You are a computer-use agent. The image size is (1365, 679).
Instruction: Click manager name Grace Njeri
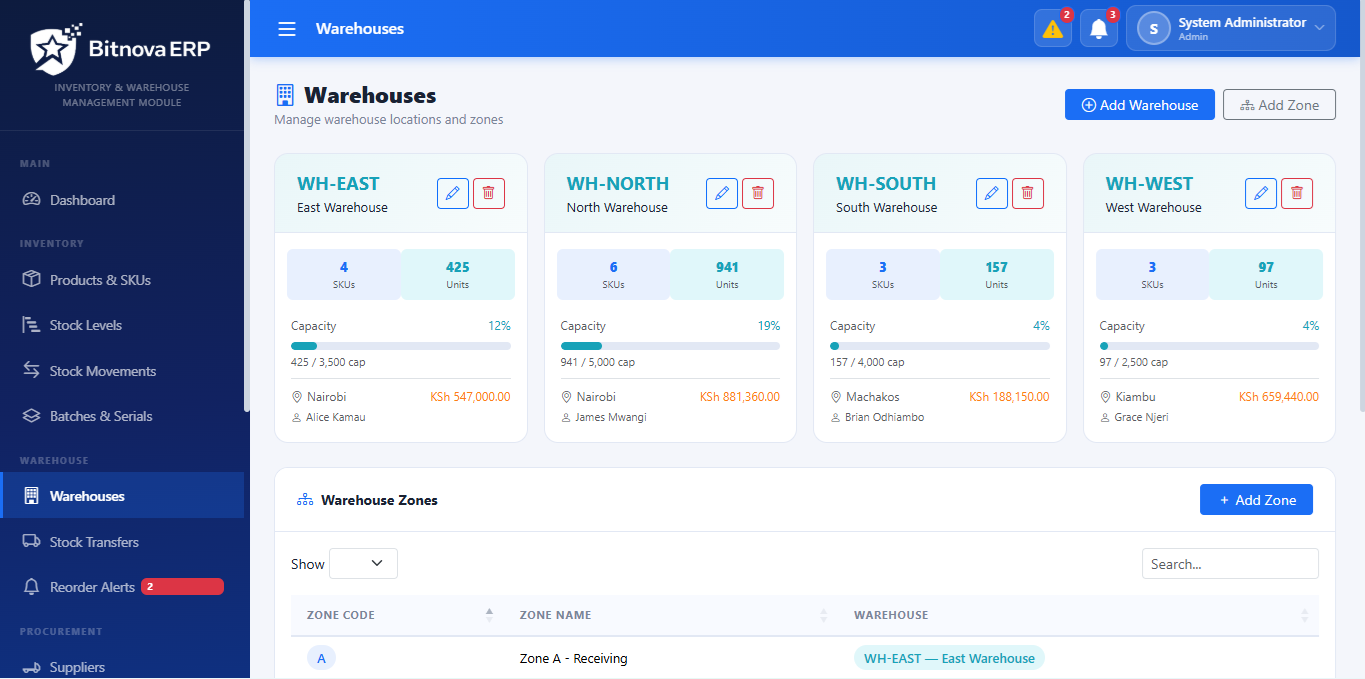1141,417
